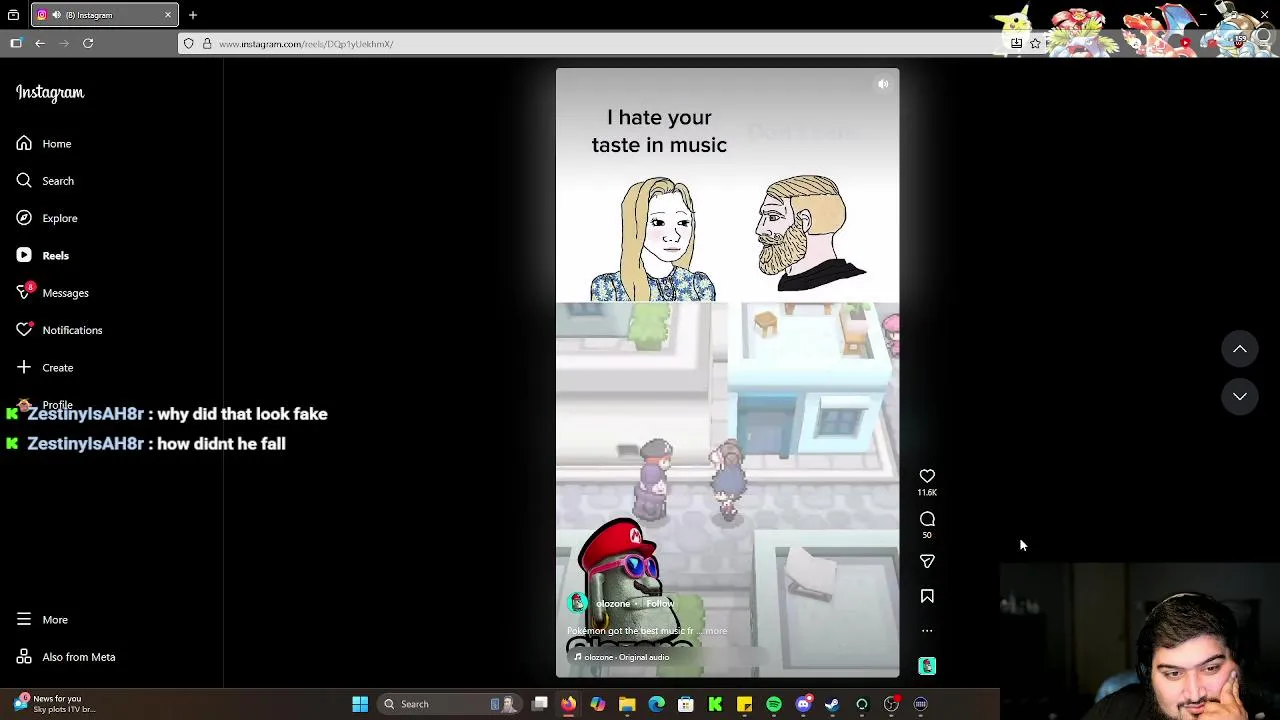Save the reel with the bookmark icon
1280x720 pixels.
[x=927, y=596]
